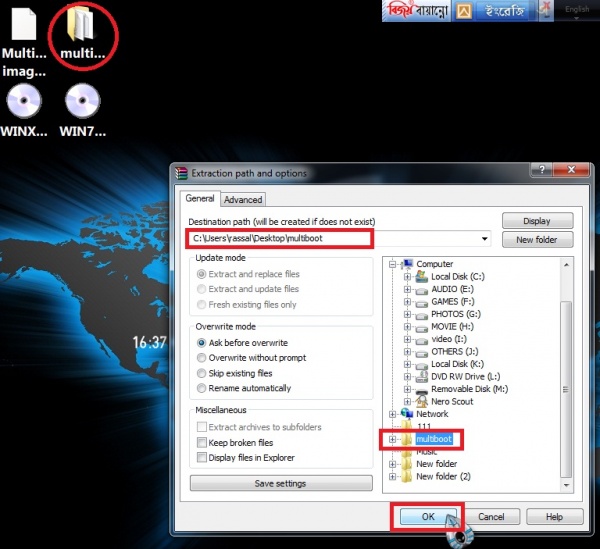Expand the New folder tree node

392,464
